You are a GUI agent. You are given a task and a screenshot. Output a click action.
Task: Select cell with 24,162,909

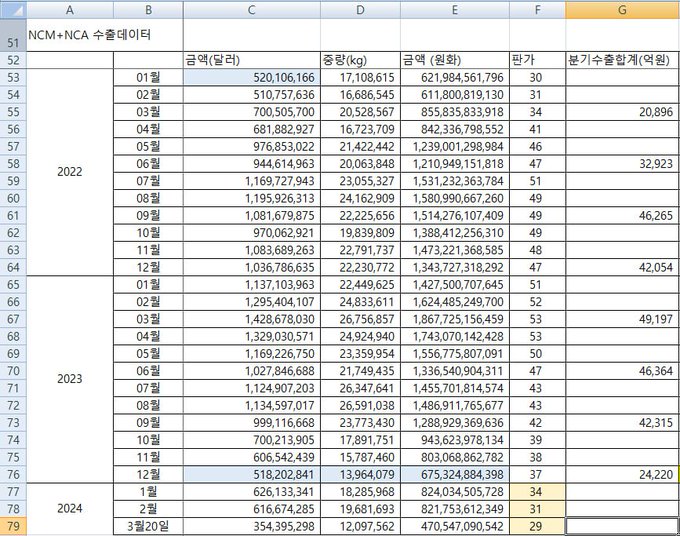pos(360,198)
